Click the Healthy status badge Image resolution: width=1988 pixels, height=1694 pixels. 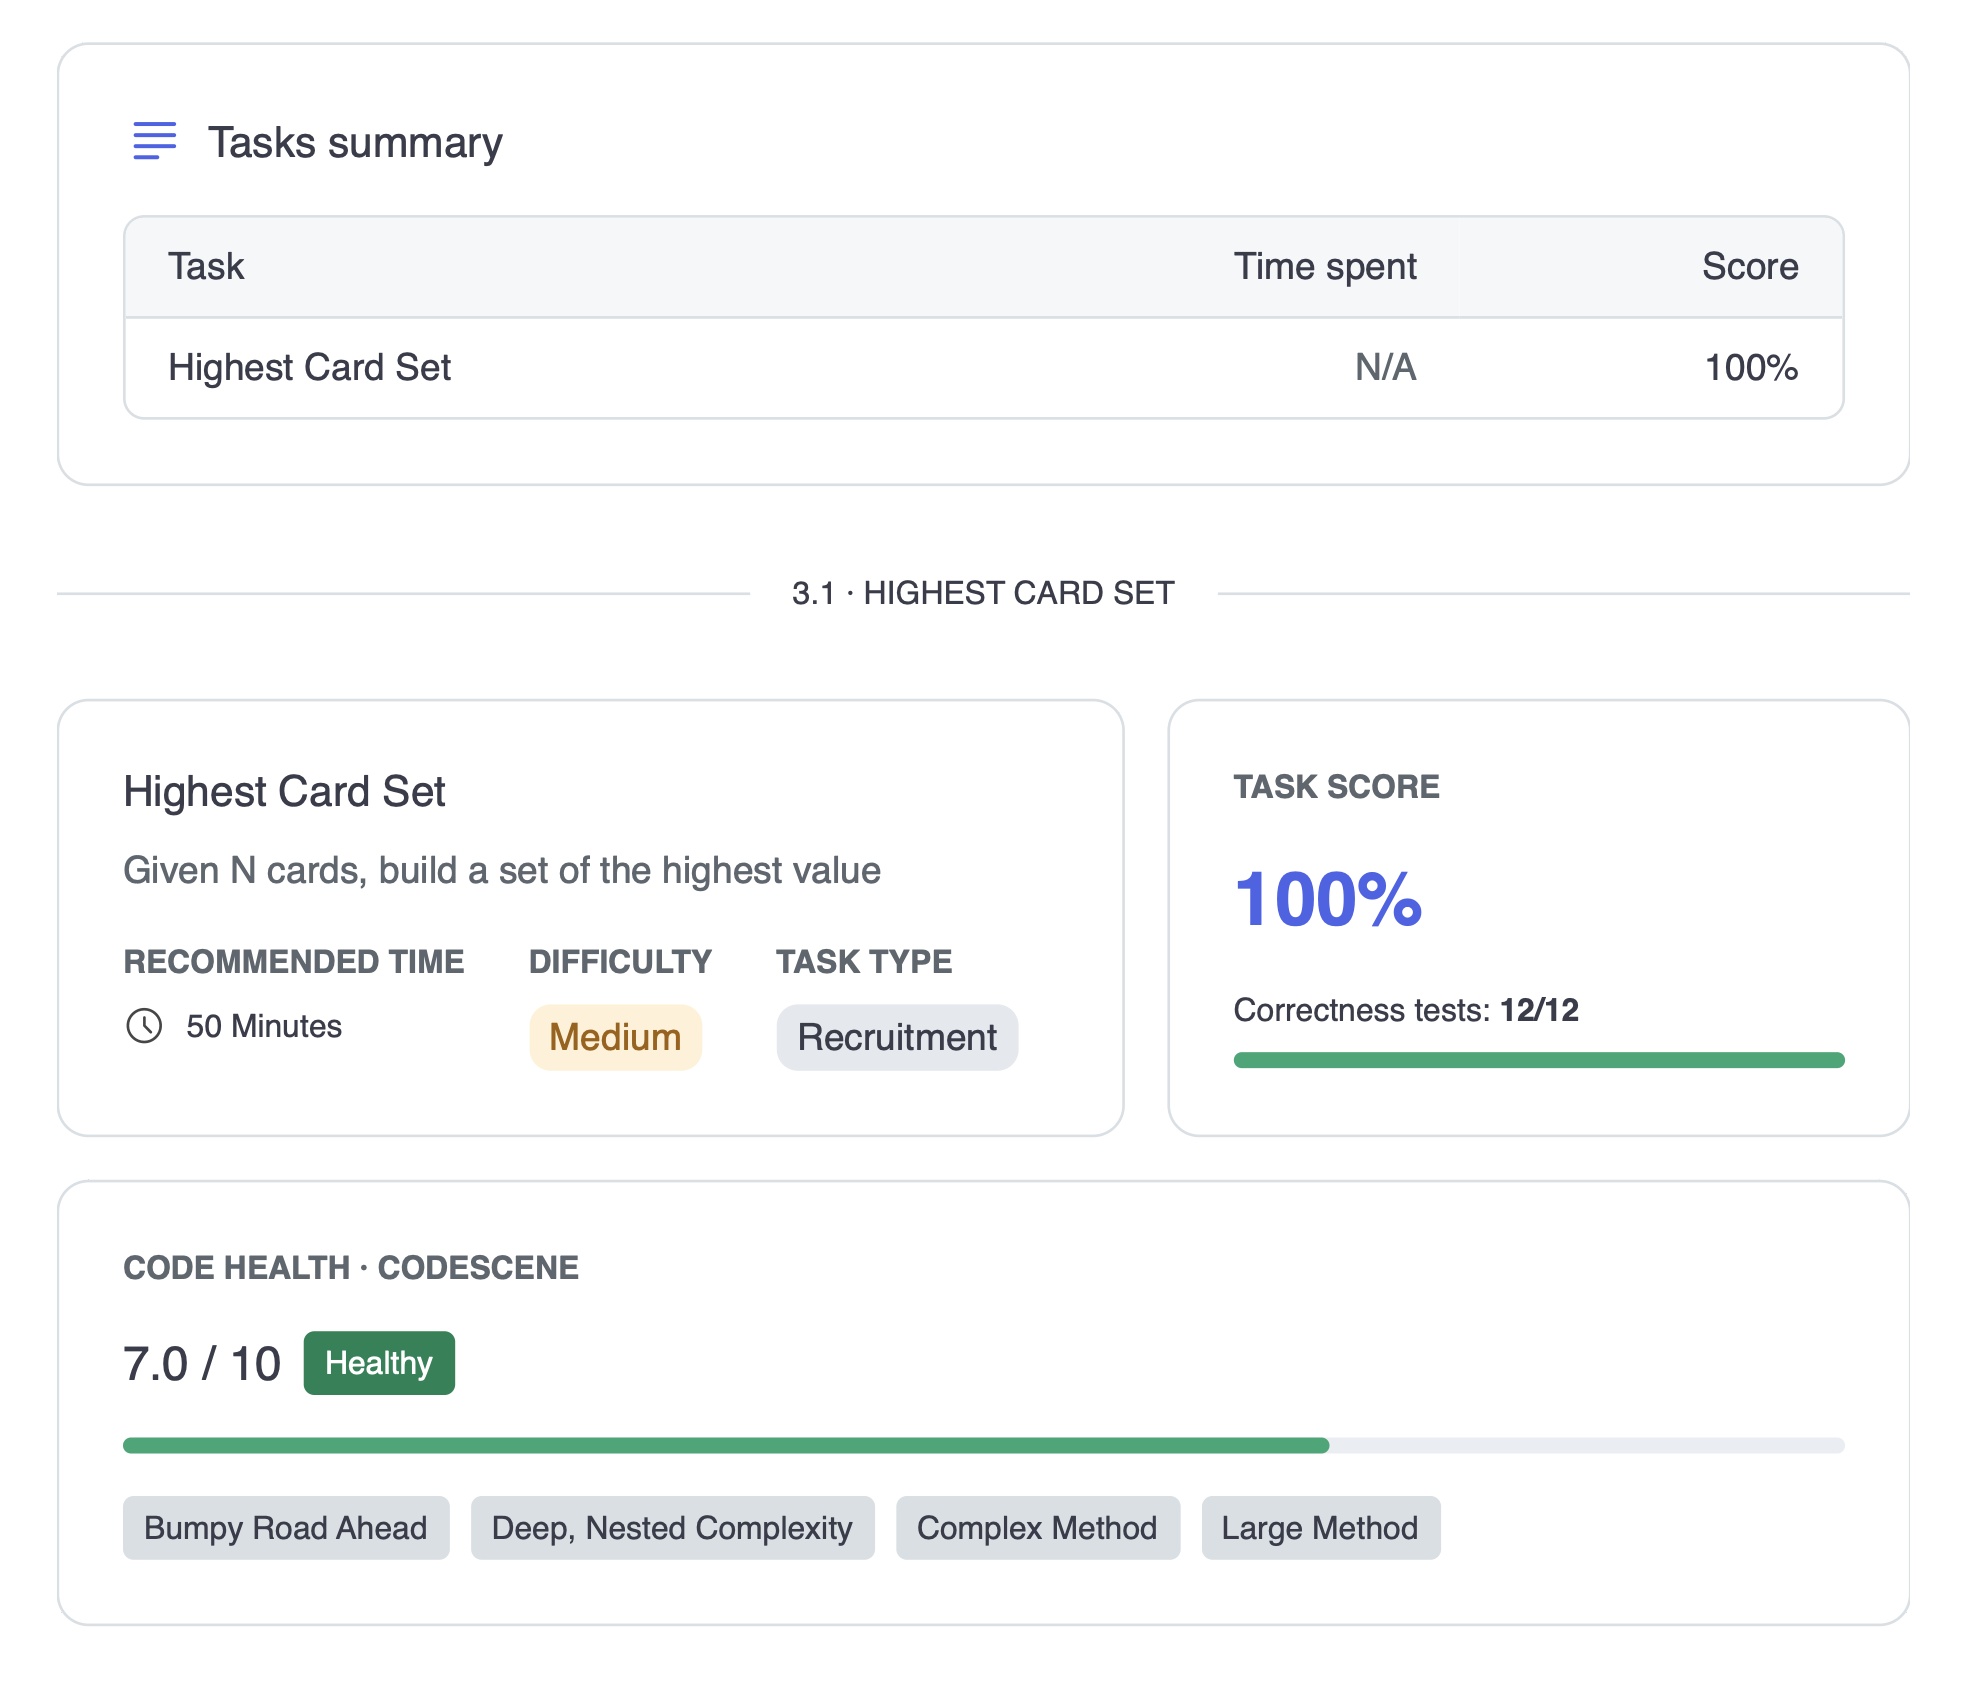tap(379, 1362)
